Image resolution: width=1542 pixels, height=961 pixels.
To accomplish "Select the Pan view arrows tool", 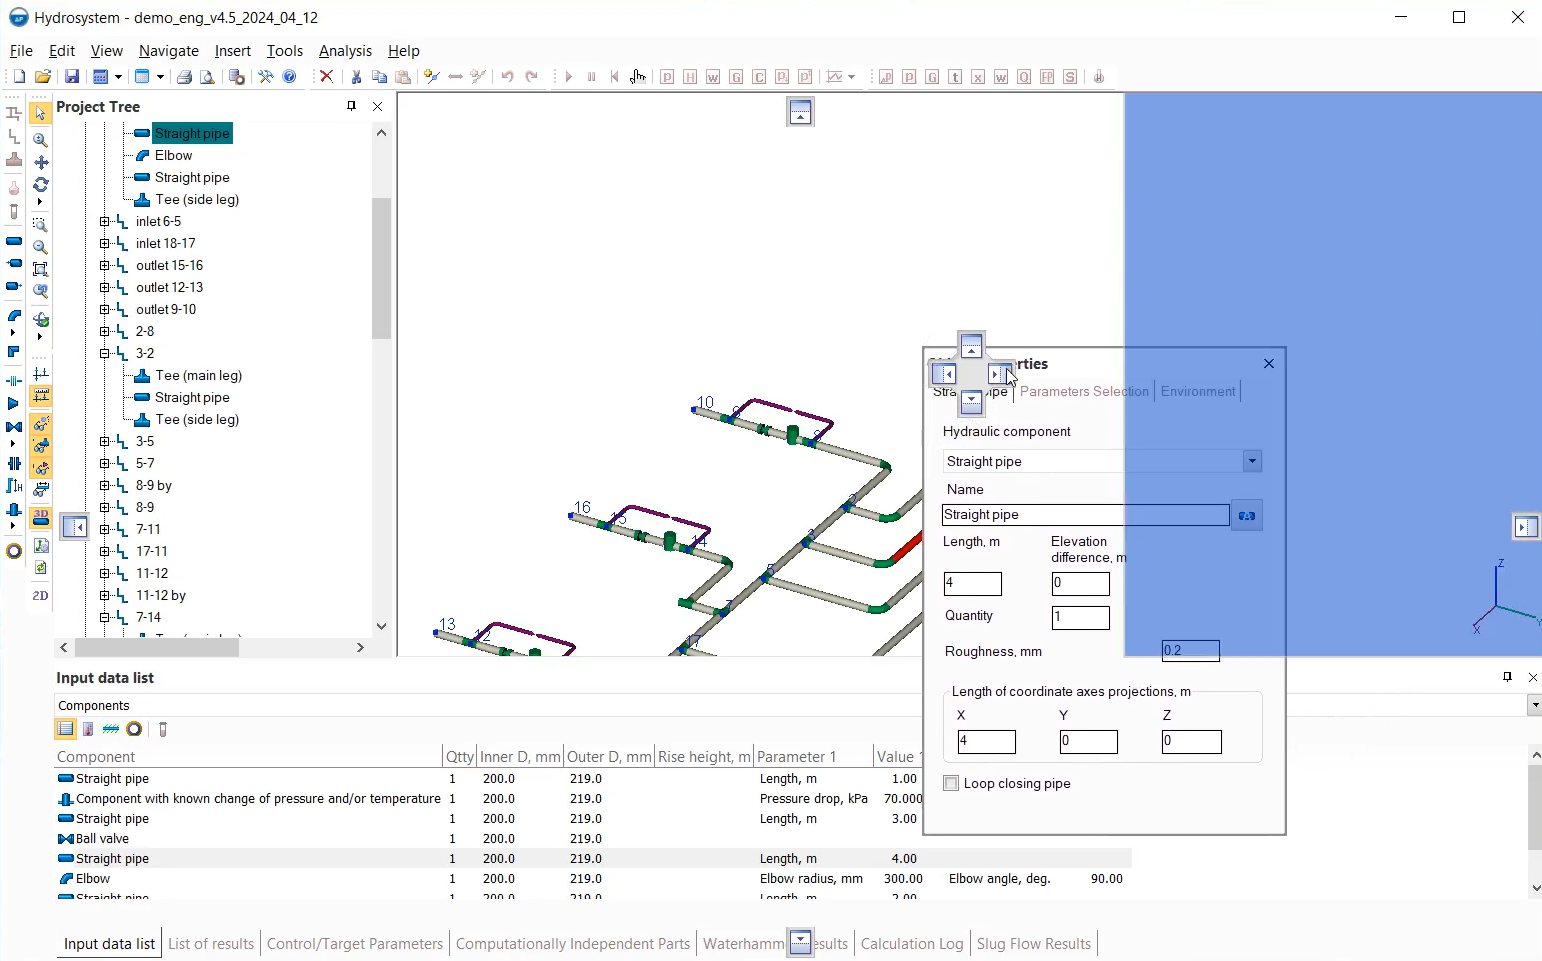I will [x=41, y=162].
